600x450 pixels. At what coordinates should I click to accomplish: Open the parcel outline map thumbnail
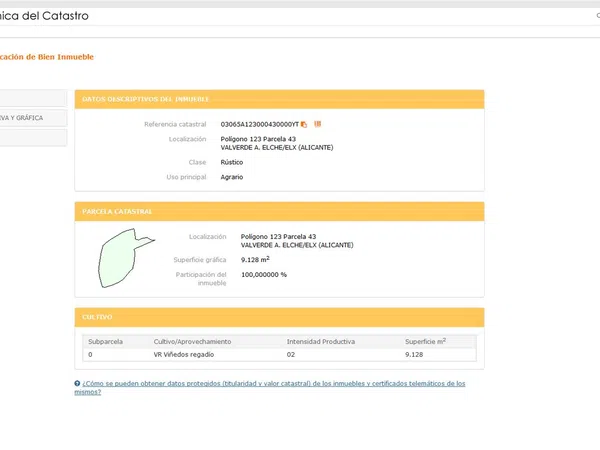[124, 258]
